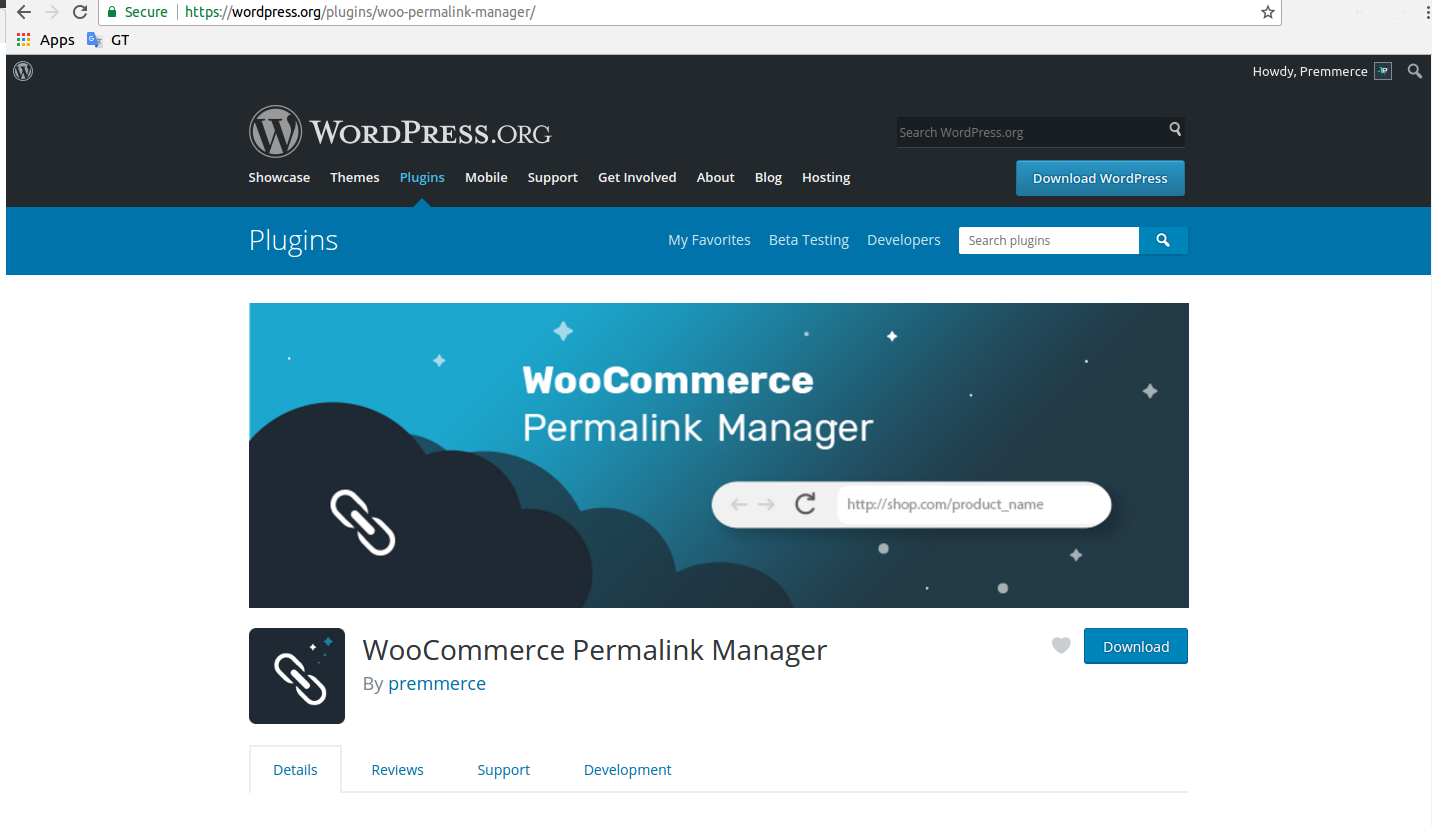This screenshot has width=1432, height=826.
Task: Bookmark the page with the star icon
Action: pyautogui.click(x=1267, y=12)
